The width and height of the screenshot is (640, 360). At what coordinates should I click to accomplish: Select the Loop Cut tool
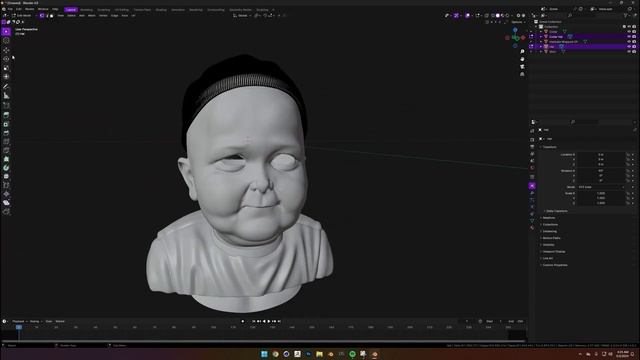[x=6, y=141]
